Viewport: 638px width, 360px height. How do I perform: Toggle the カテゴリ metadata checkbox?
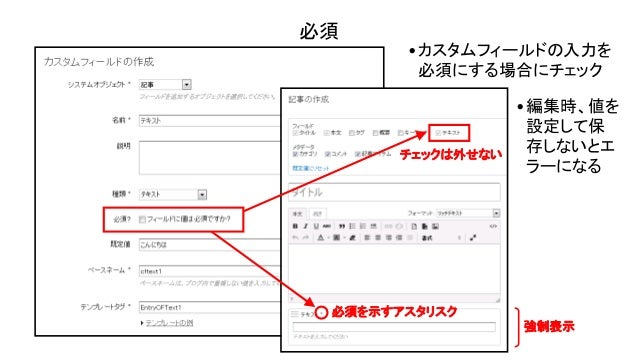295,154
